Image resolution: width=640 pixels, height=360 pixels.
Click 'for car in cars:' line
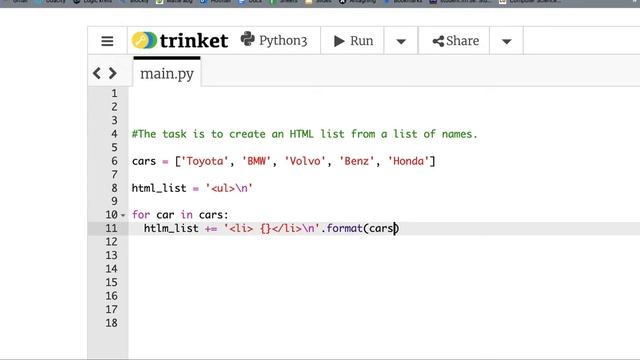click(x=180, y=215)
